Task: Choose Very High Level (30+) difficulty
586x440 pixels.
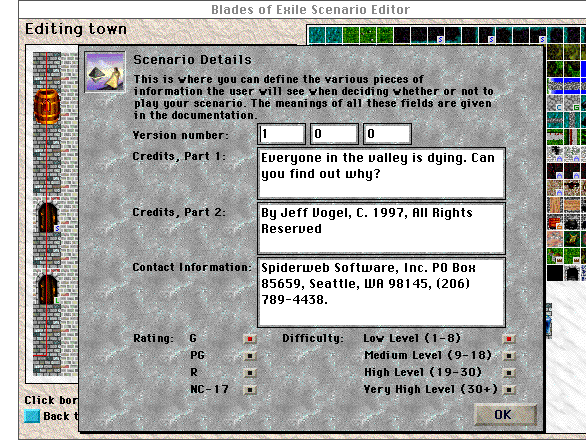Action: coord(509,390)
